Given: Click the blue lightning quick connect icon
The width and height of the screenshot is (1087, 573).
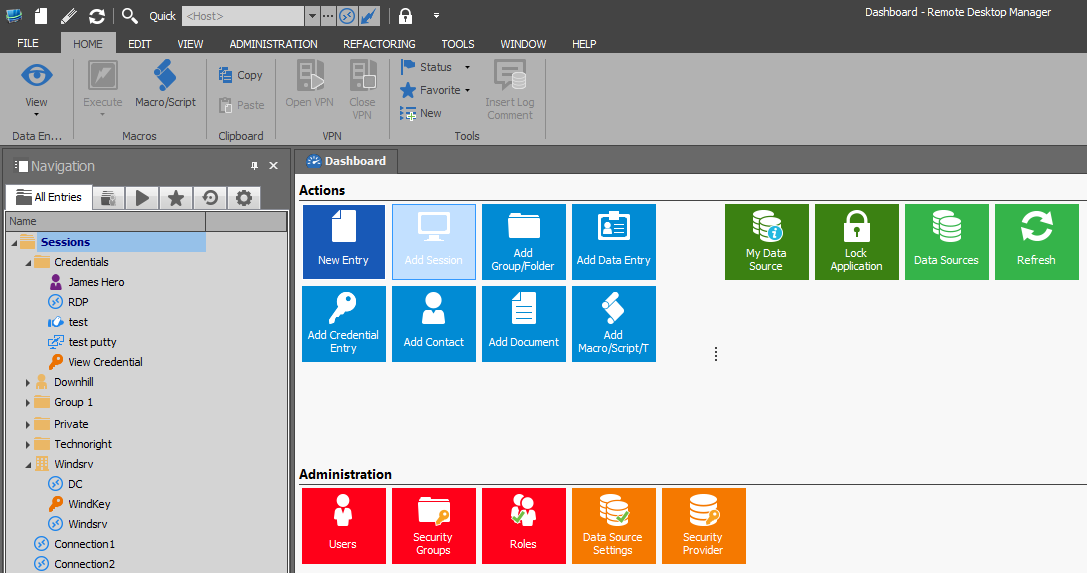Looking at the screenshot, I should 369,15.
